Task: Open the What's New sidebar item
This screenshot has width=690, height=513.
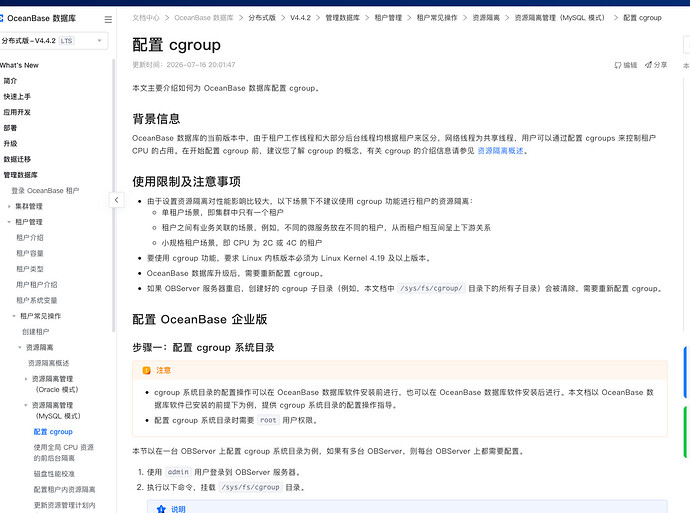Action: [x=19, y=65]
